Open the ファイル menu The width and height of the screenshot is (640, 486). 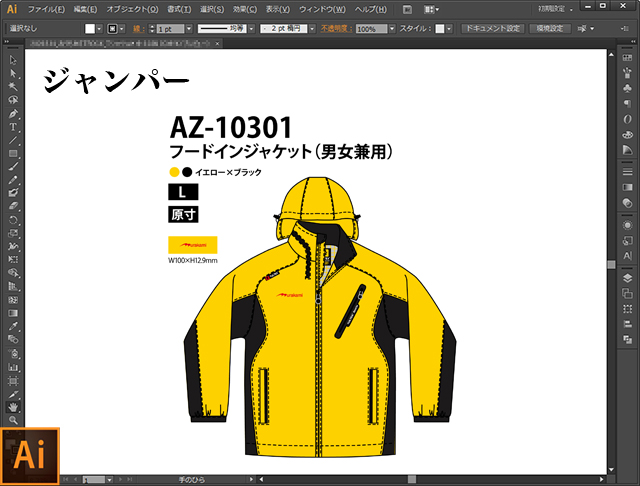pos(46,8)
